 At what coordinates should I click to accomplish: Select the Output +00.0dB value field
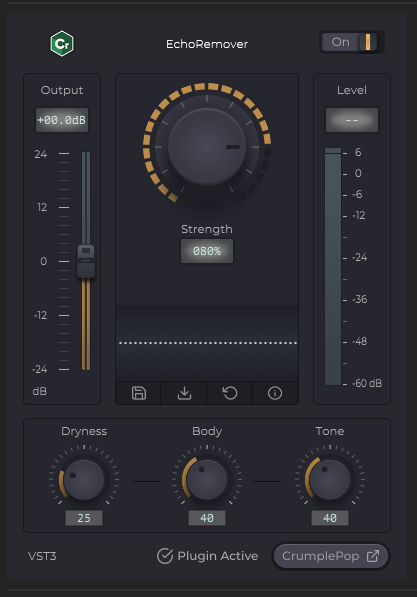(62, 120)
